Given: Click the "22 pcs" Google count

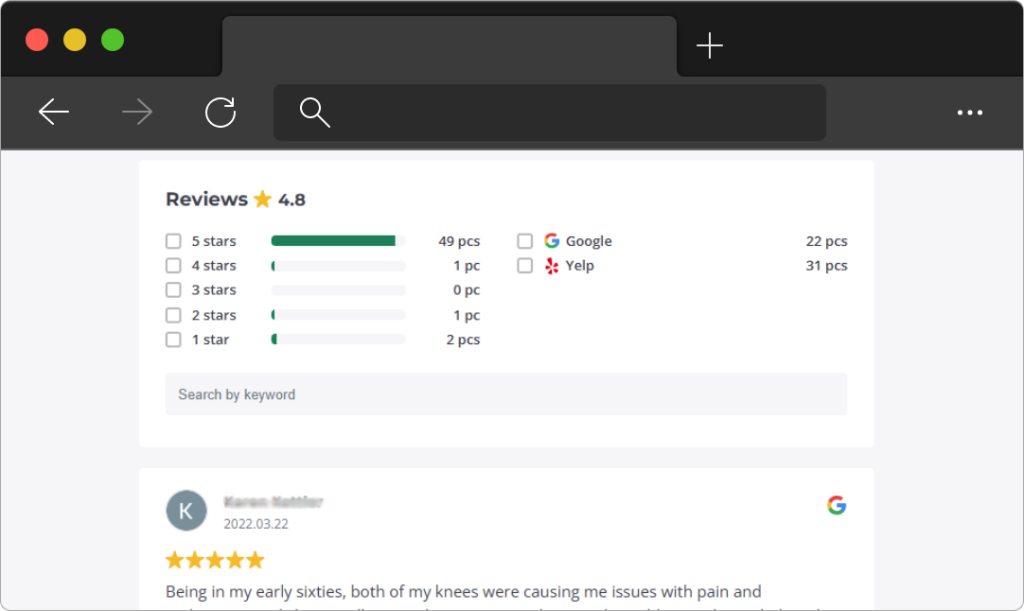Looking at the screenshot, I should point(826,241).
